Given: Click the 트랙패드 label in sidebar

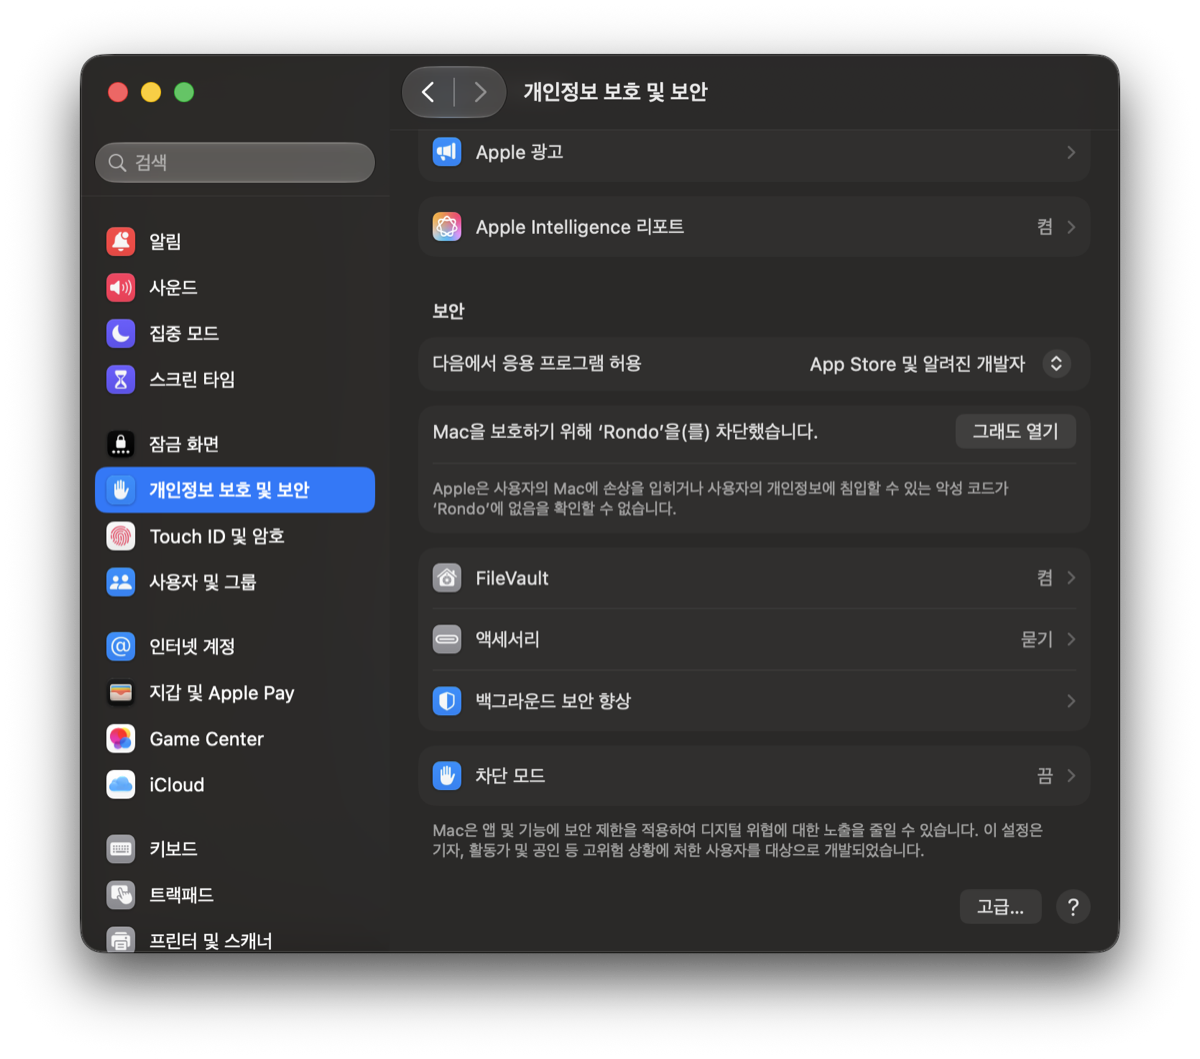Looking at the screenshot, I should (x=181, y=894).
